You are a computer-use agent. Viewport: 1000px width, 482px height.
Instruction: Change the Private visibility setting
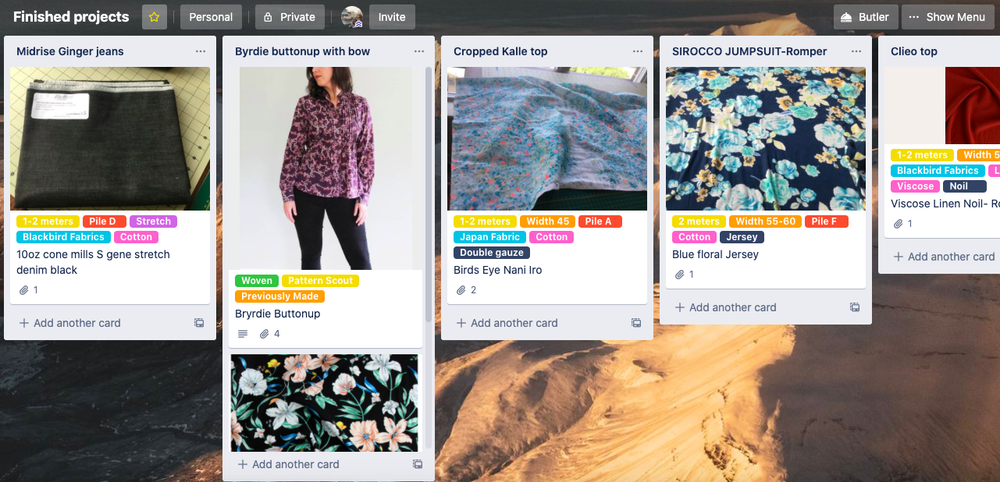(x=290, y=17)
